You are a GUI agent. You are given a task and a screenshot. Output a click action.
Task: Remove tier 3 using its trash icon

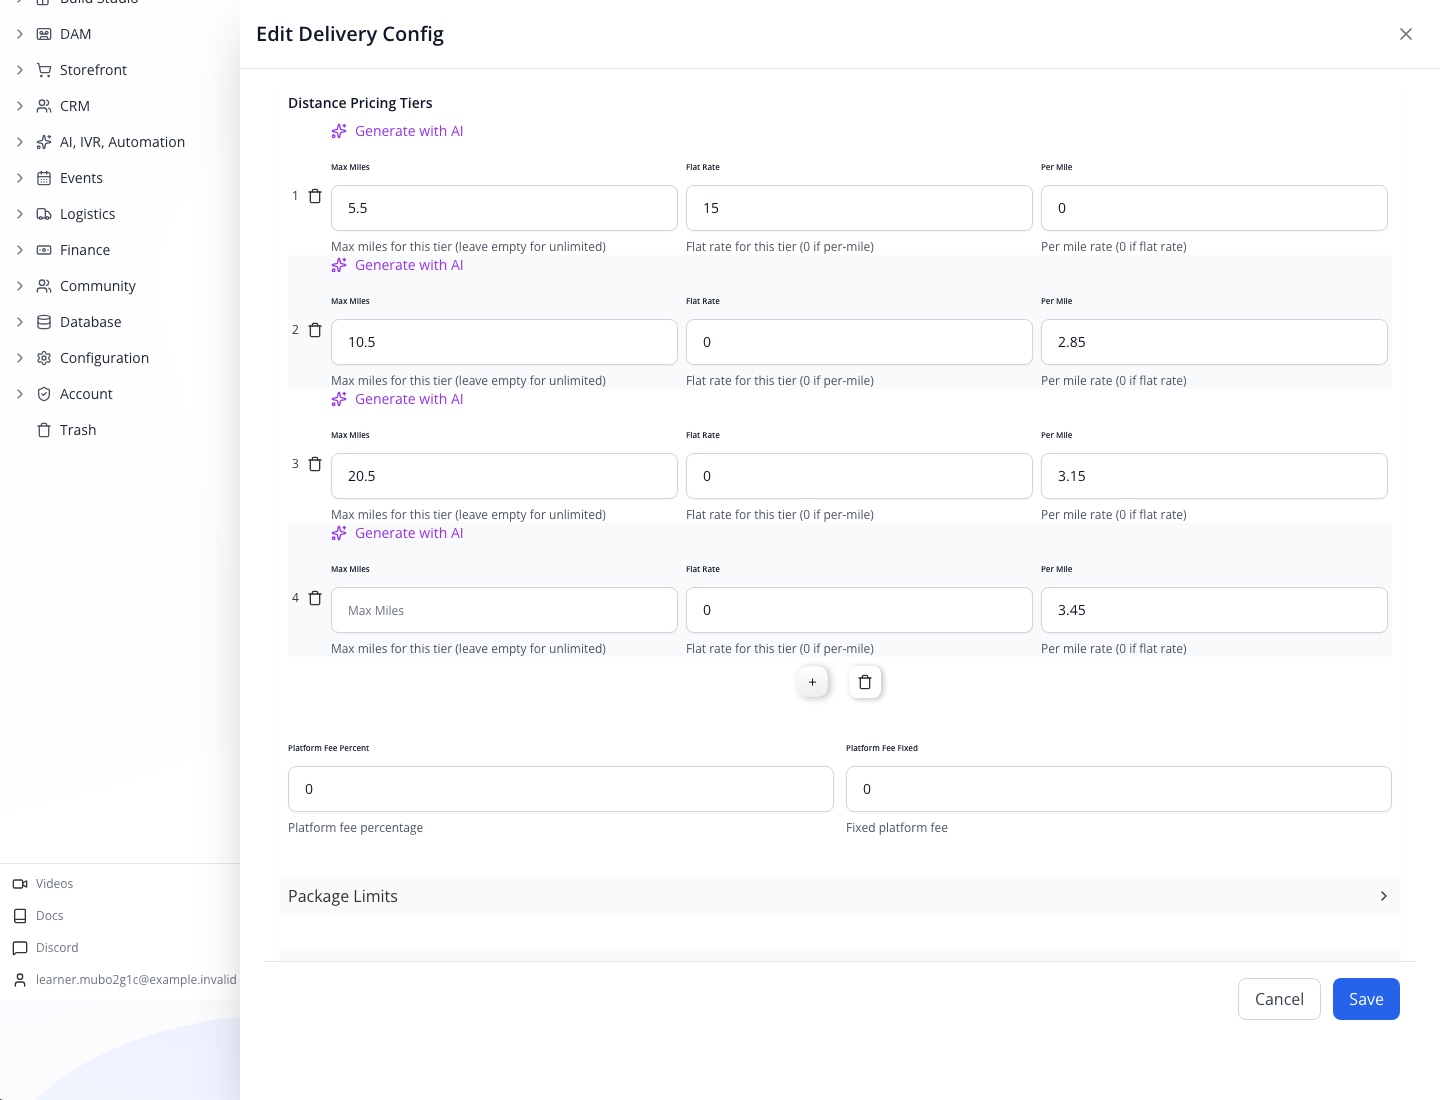315,464
